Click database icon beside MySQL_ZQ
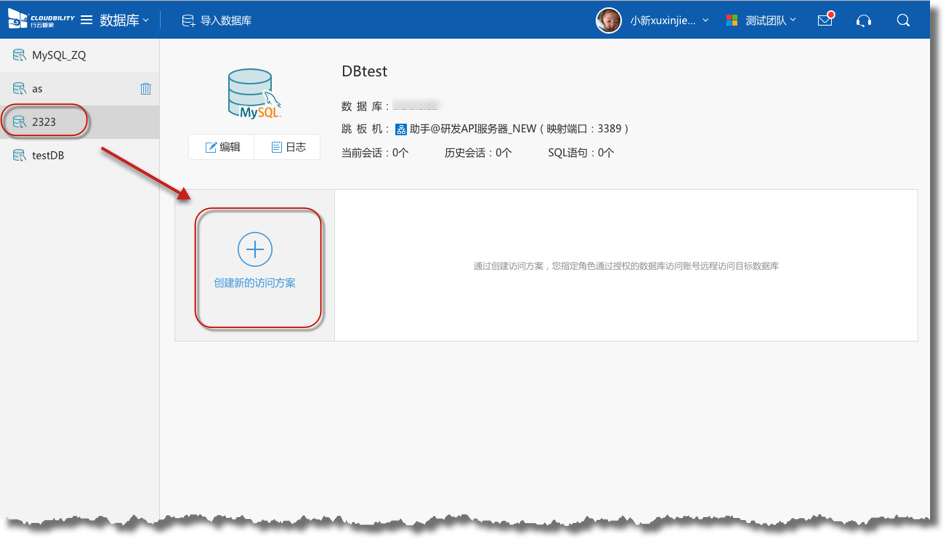This screenshot has height=541, width=944. [x=19, y=55]
